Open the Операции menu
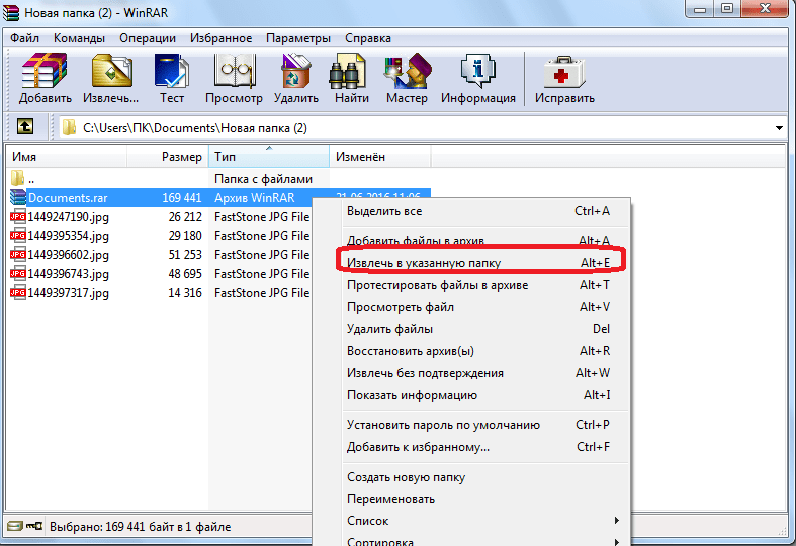The height and width of the screenshot is (546, 796). tap(147, 38)
